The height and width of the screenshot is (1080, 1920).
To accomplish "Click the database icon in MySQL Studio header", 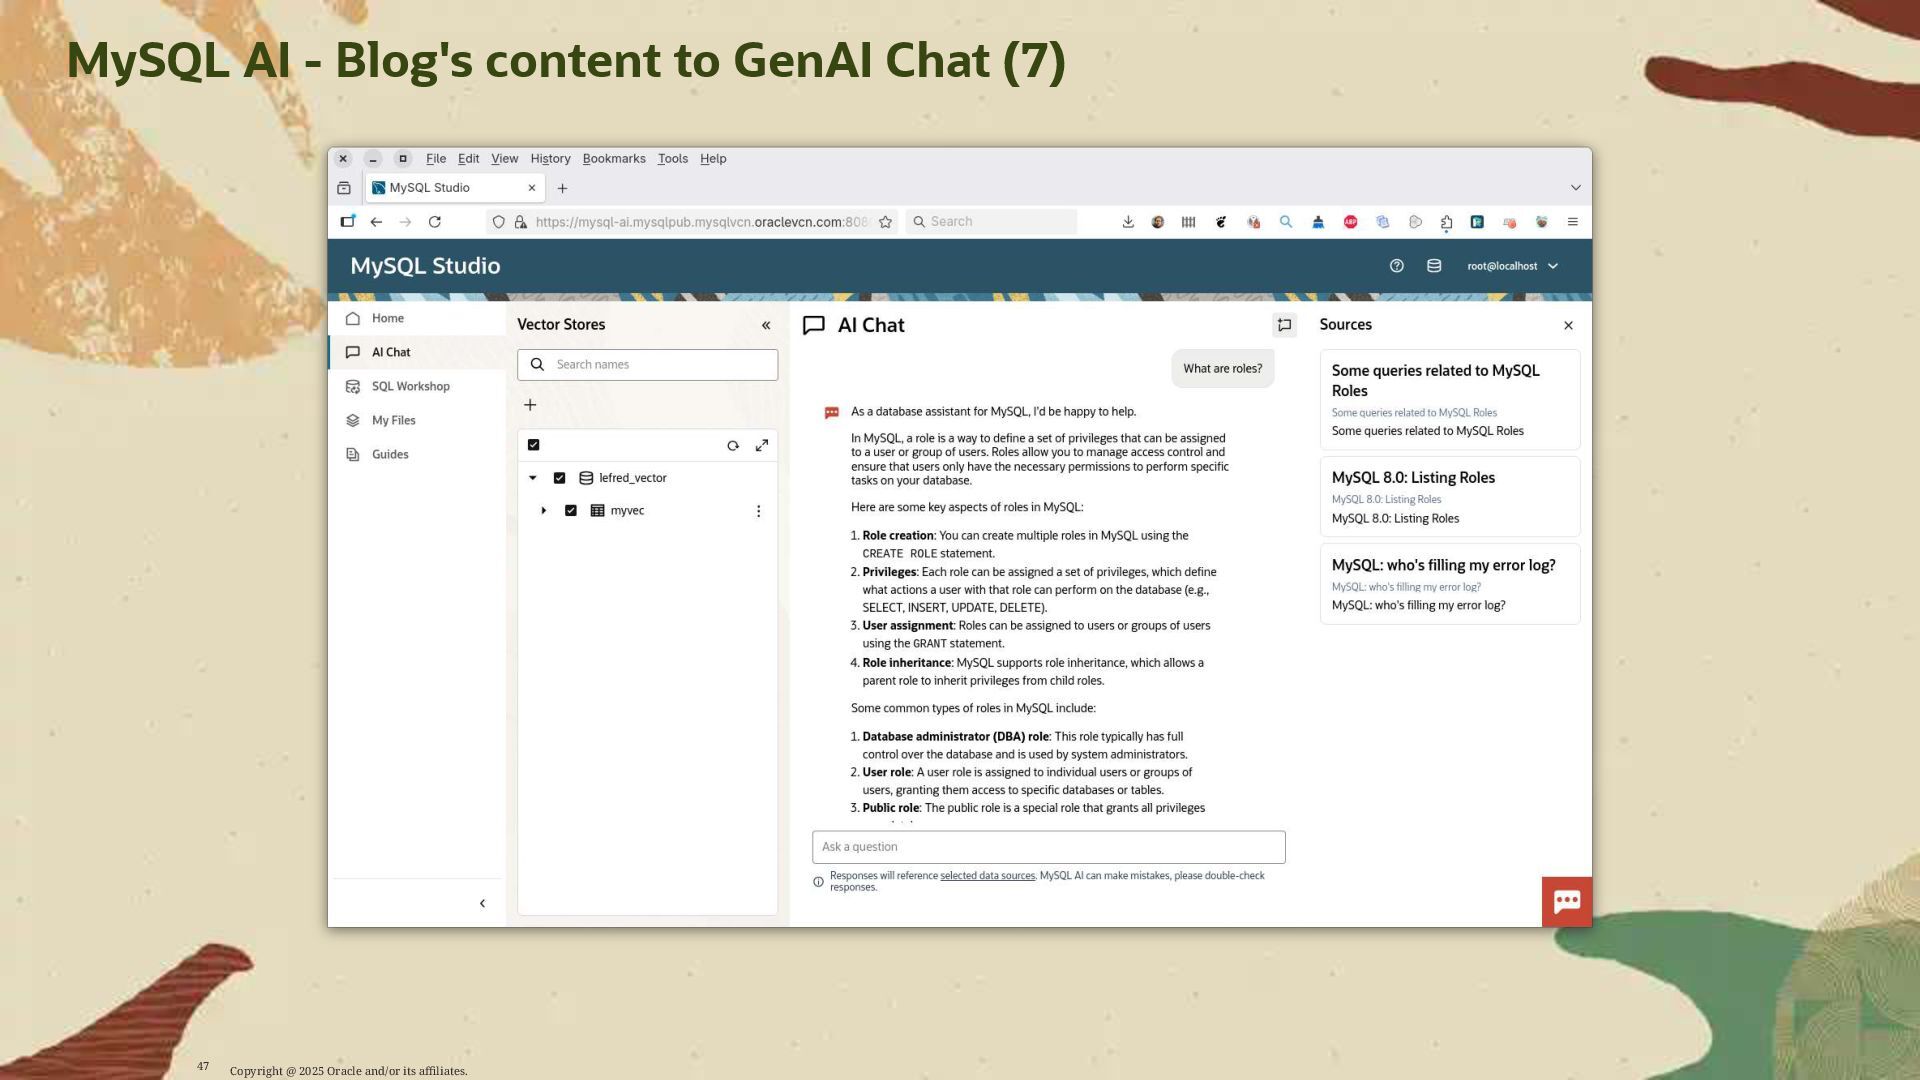I will click(1434, 266).
